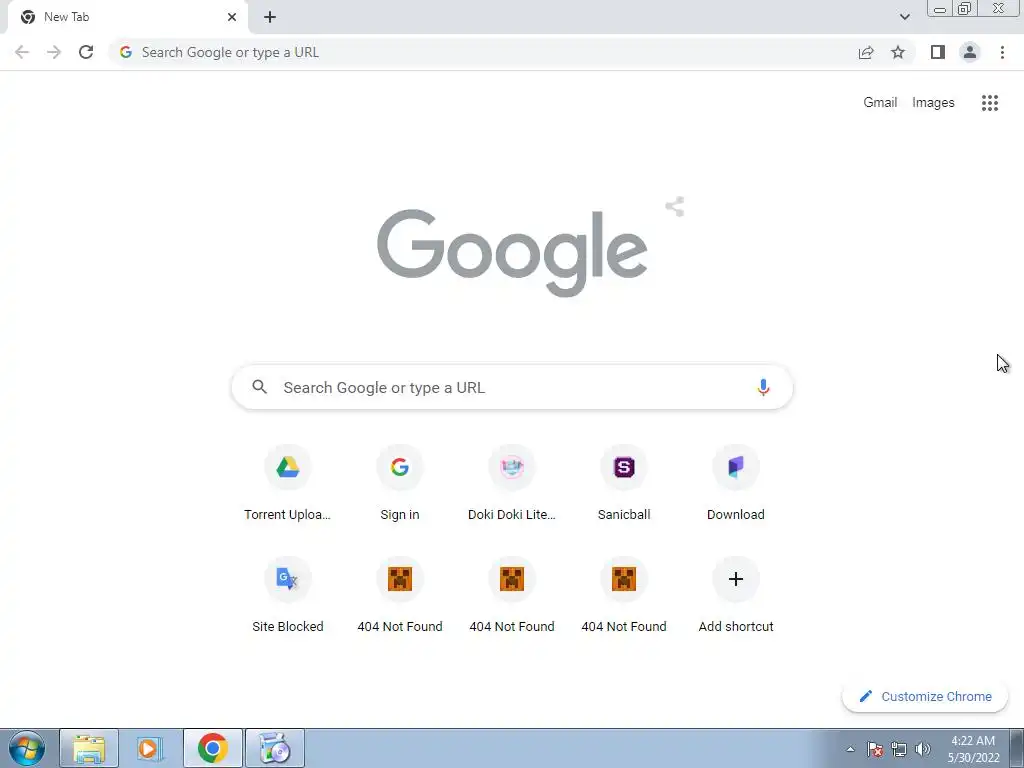
Task: Open the side panel icon
Action: tap(938, 52)
